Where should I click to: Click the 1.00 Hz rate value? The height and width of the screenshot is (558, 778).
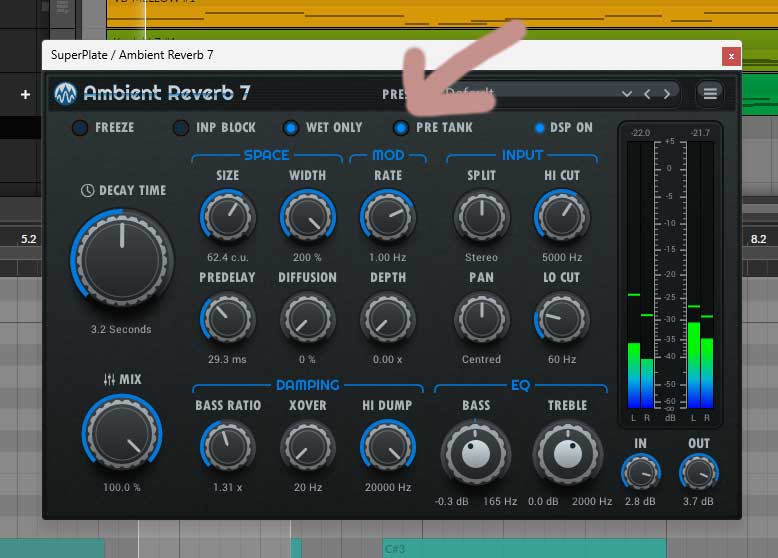(x=388, y=257)
